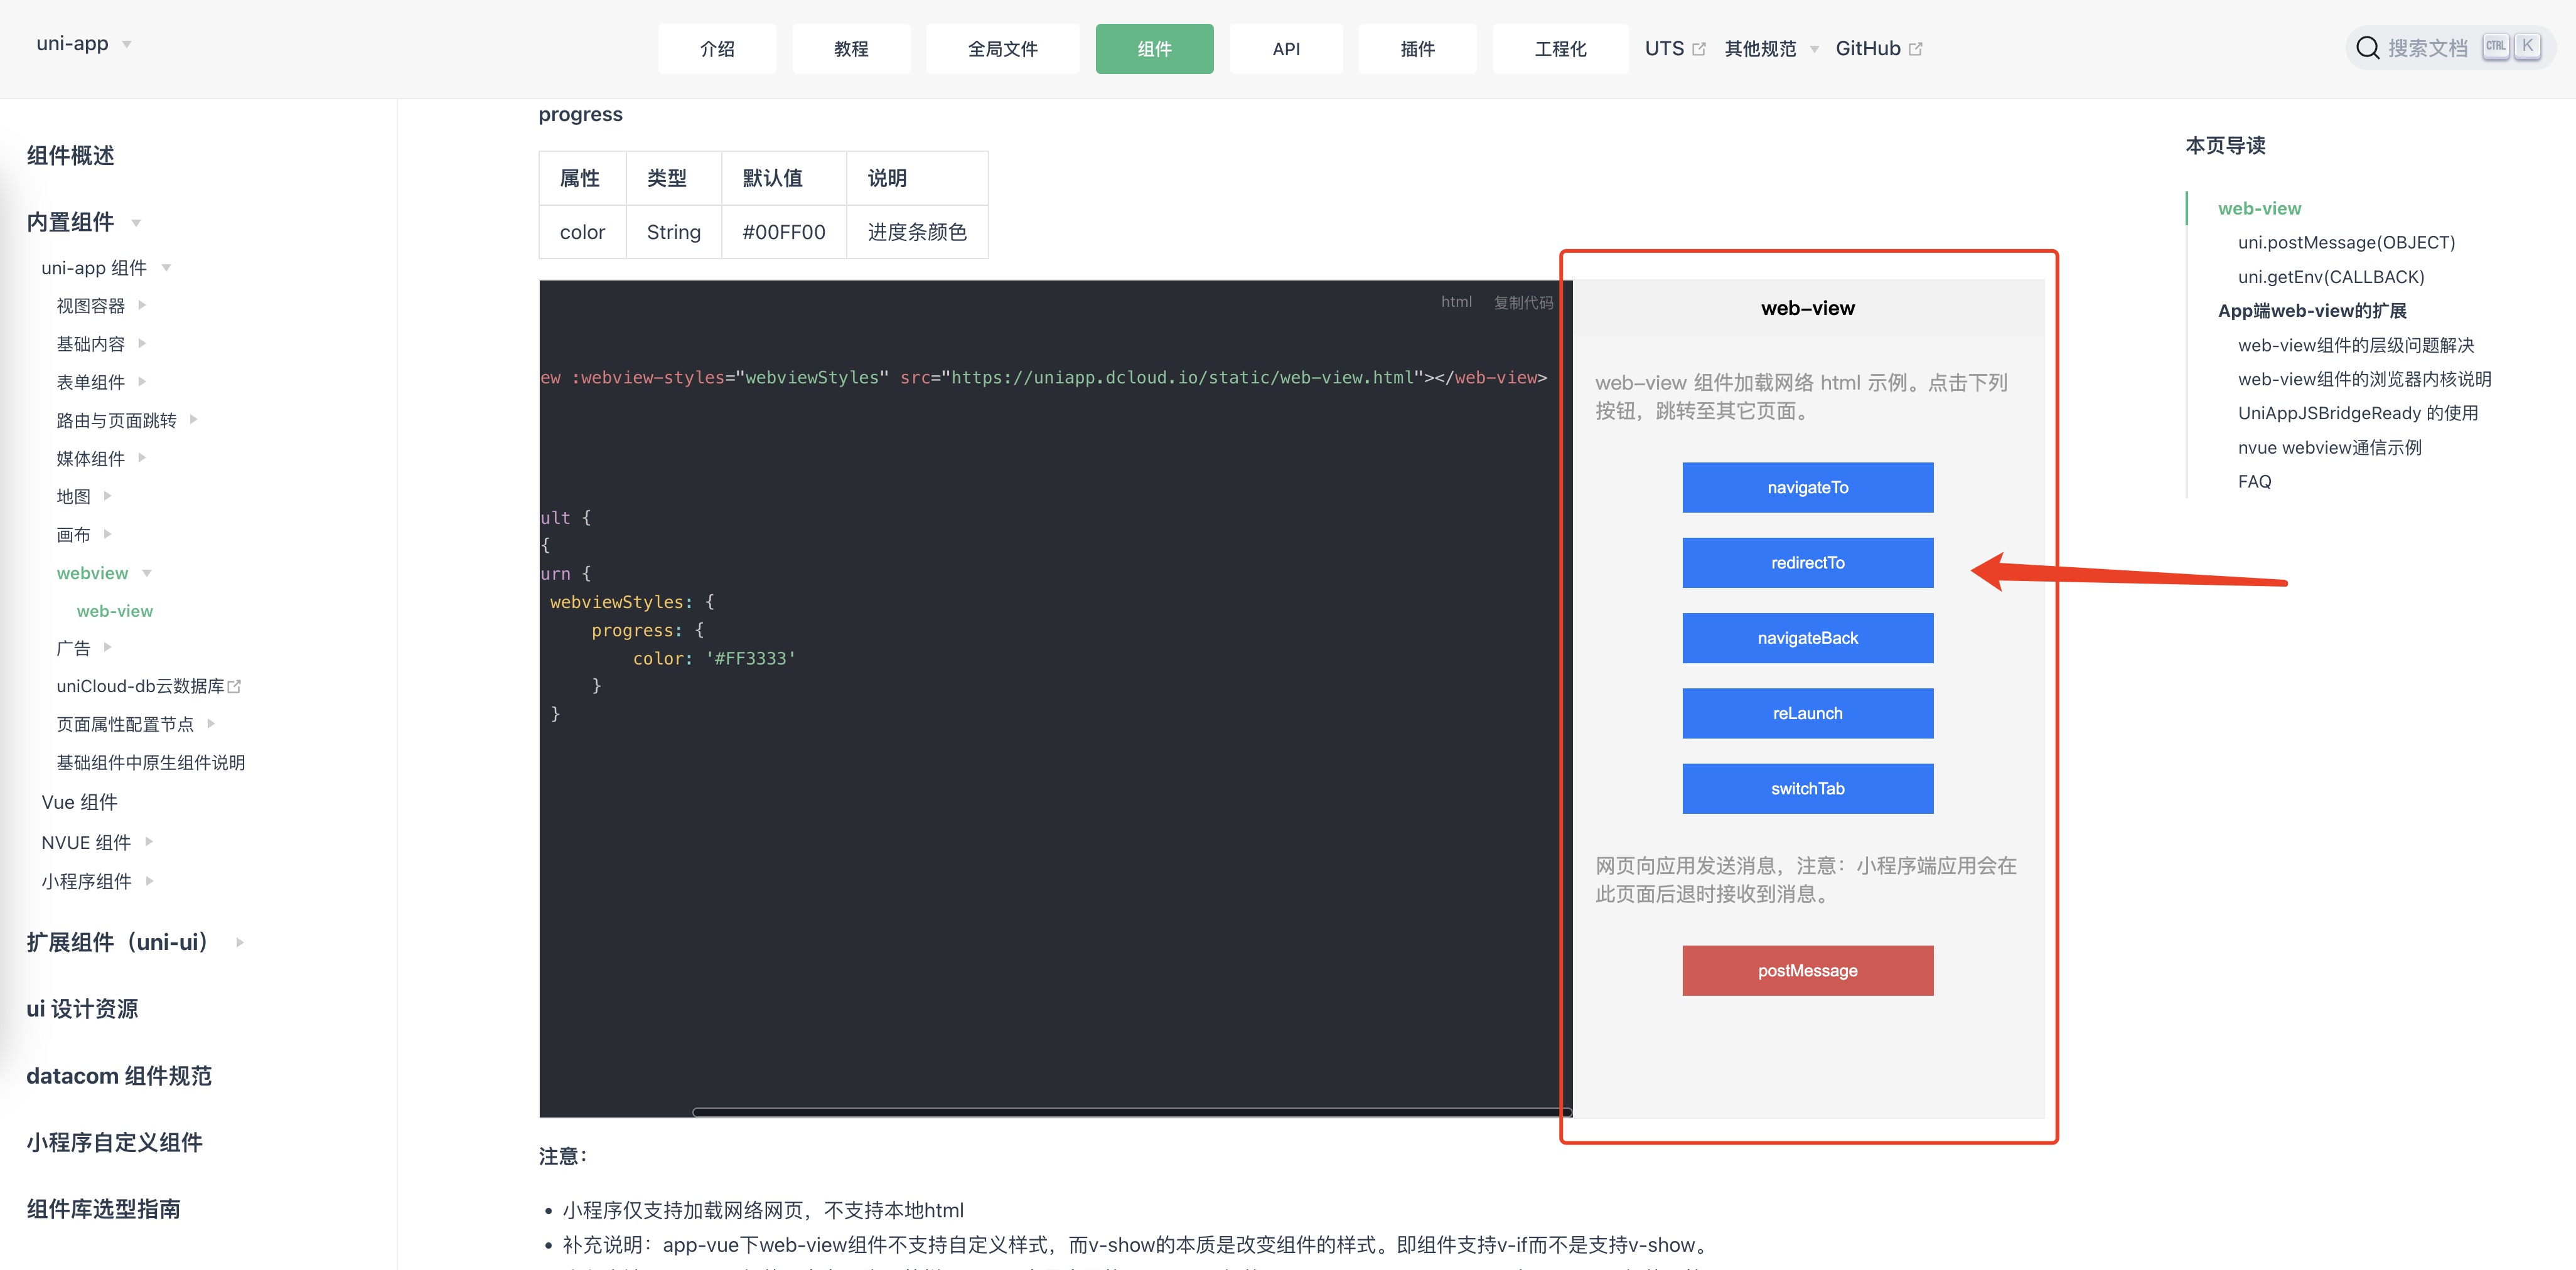
Task: Expand NVUE 组件 arrow
Action: (149, 841)
